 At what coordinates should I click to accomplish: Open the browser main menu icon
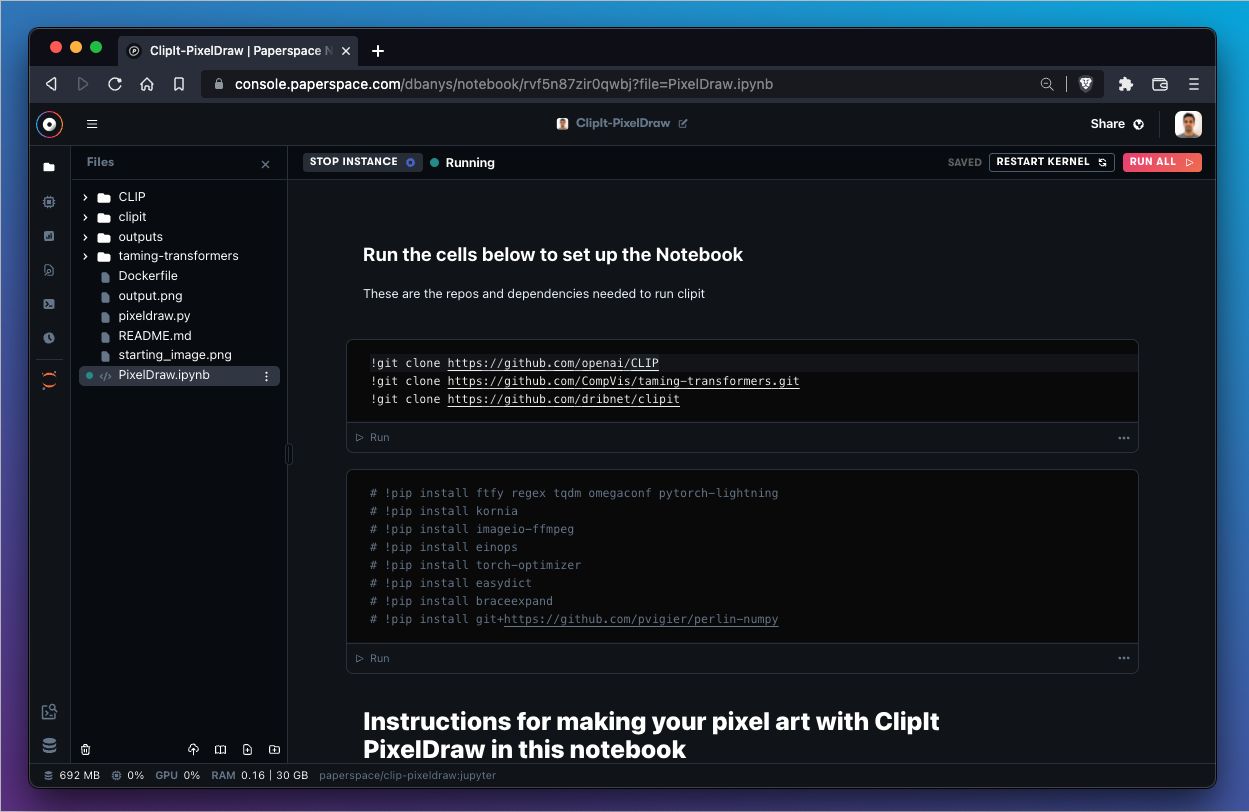(1194, 84)
